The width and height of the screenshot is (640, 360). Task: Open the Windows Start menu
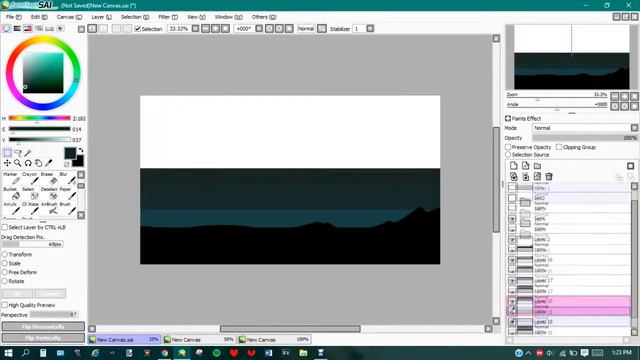8,353
